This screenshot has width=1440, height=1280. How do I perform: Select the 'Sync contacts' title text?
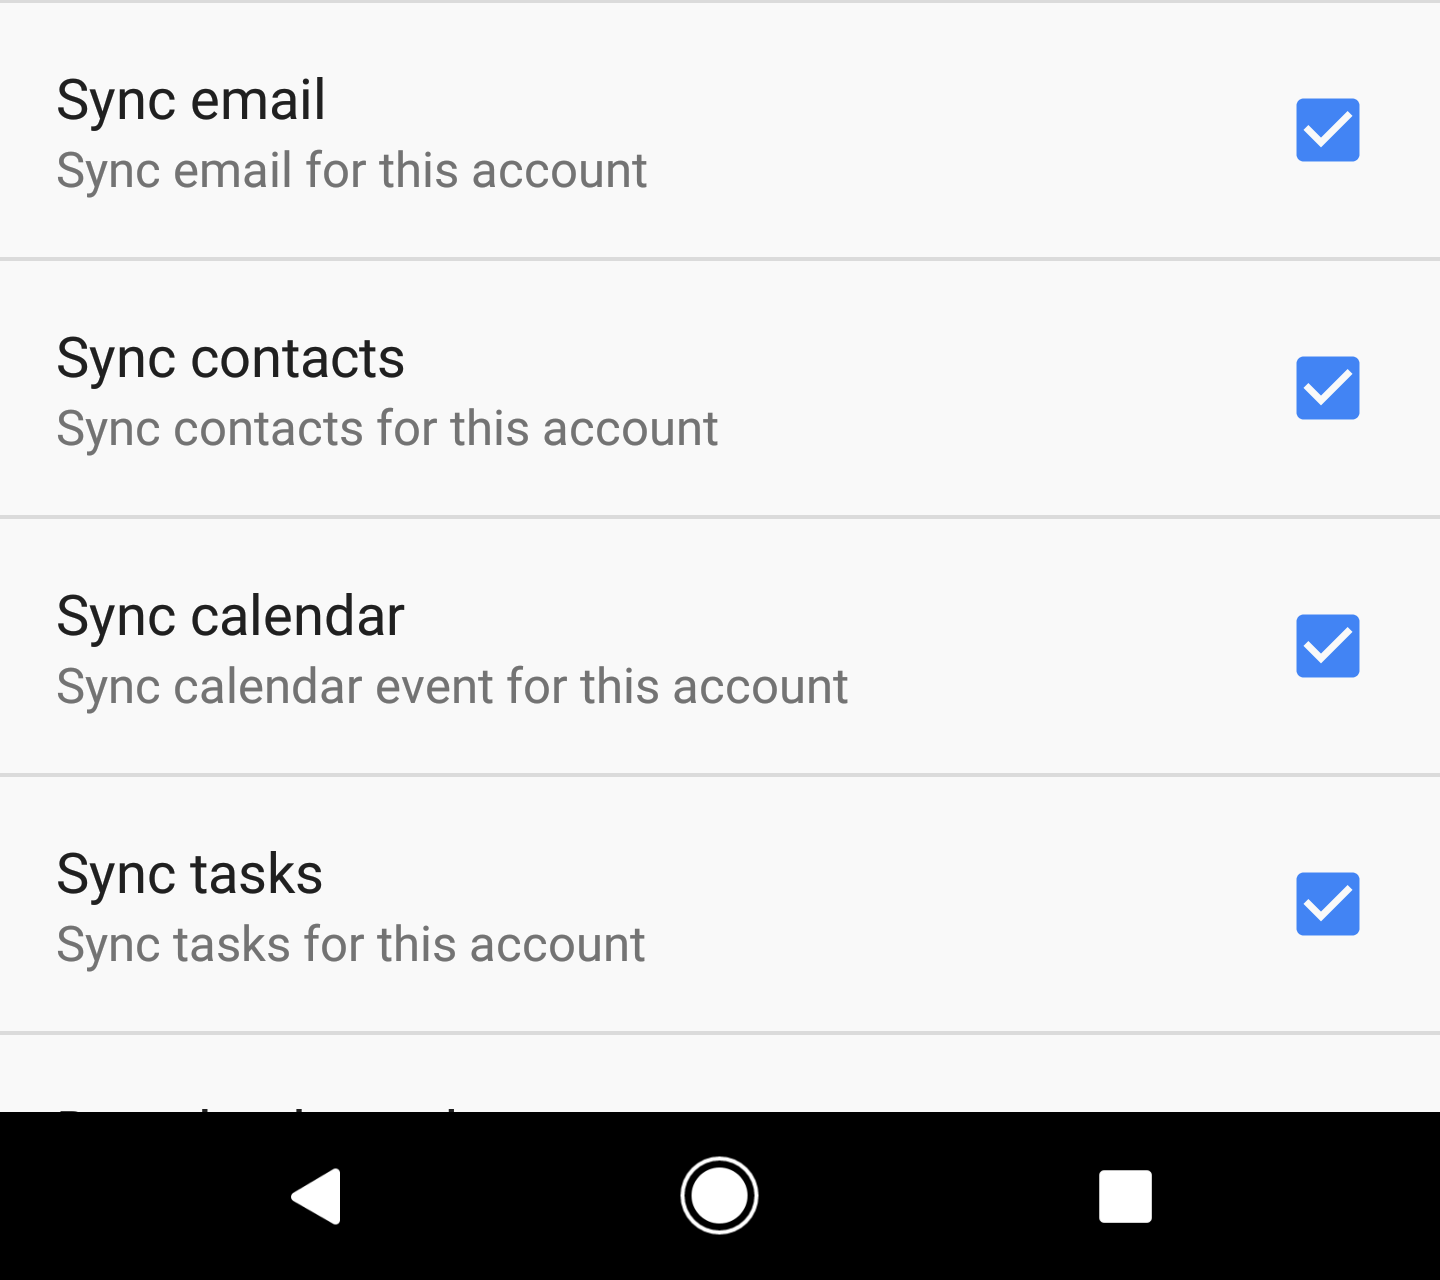230,359
